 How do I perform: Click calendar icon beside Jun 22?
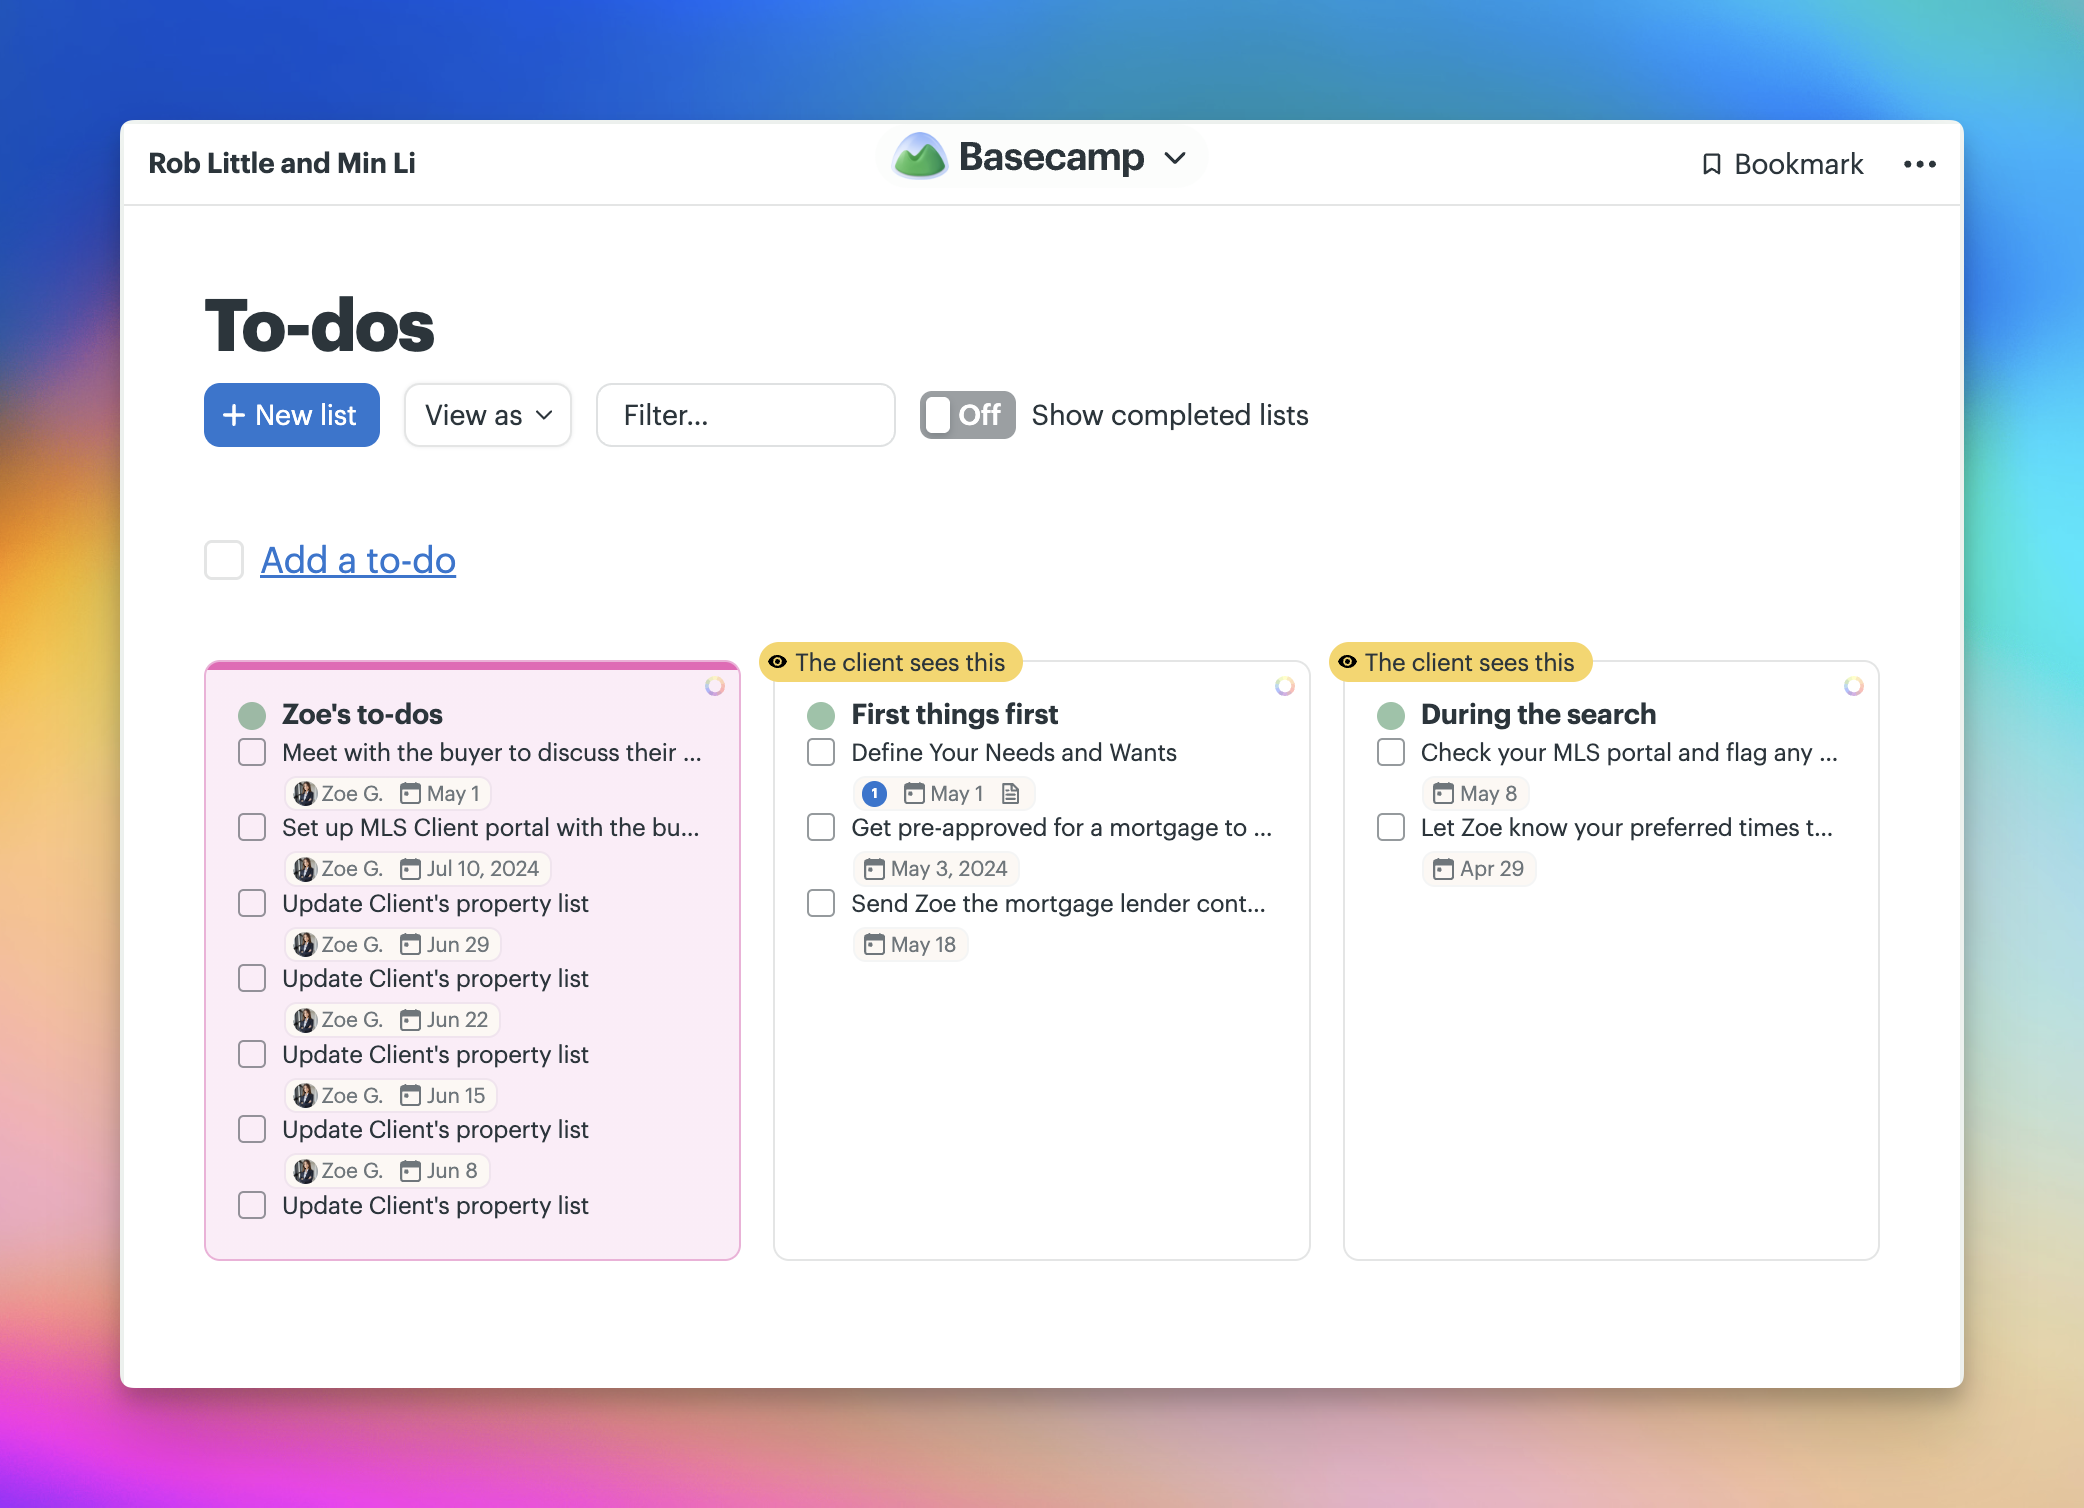pos(410,1020)
